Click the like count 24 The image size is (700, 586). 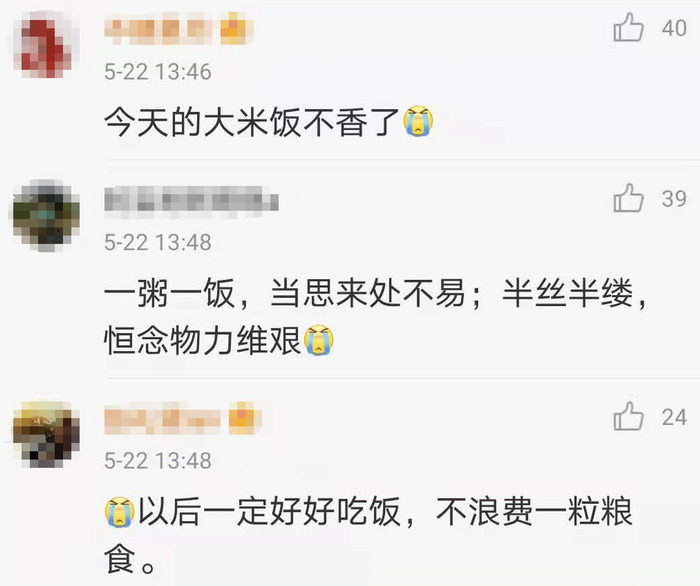[x=674, y=417]
